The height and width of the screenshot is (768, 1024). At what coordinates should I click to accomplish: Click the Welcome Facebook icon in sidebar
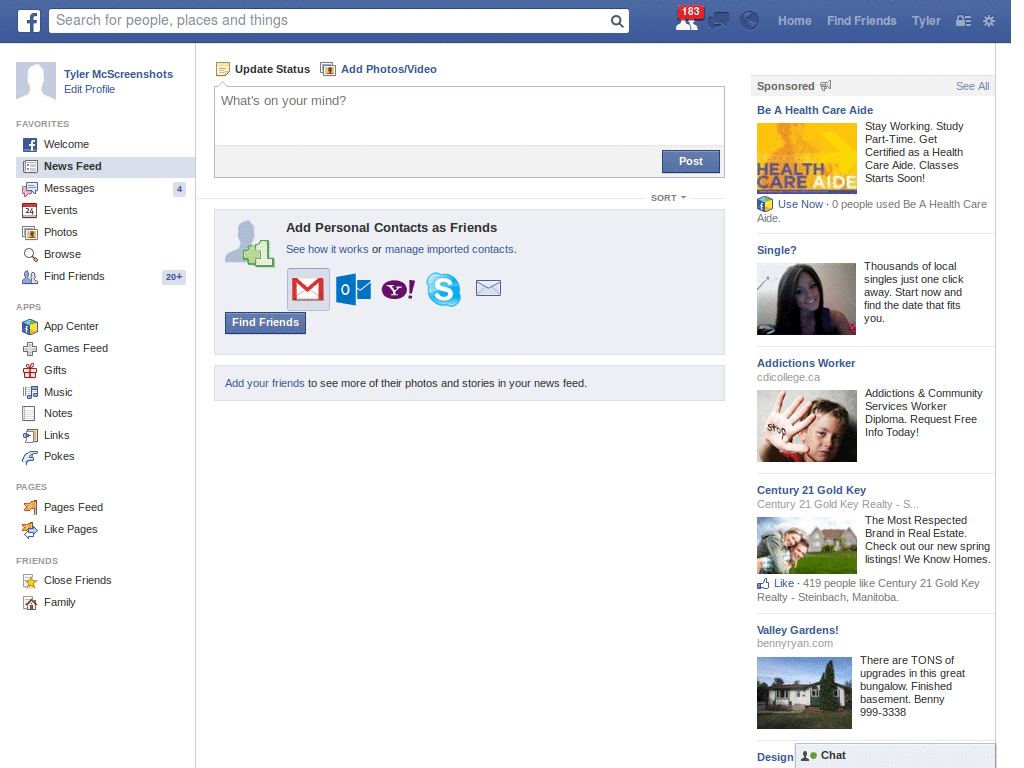[30, 145]
